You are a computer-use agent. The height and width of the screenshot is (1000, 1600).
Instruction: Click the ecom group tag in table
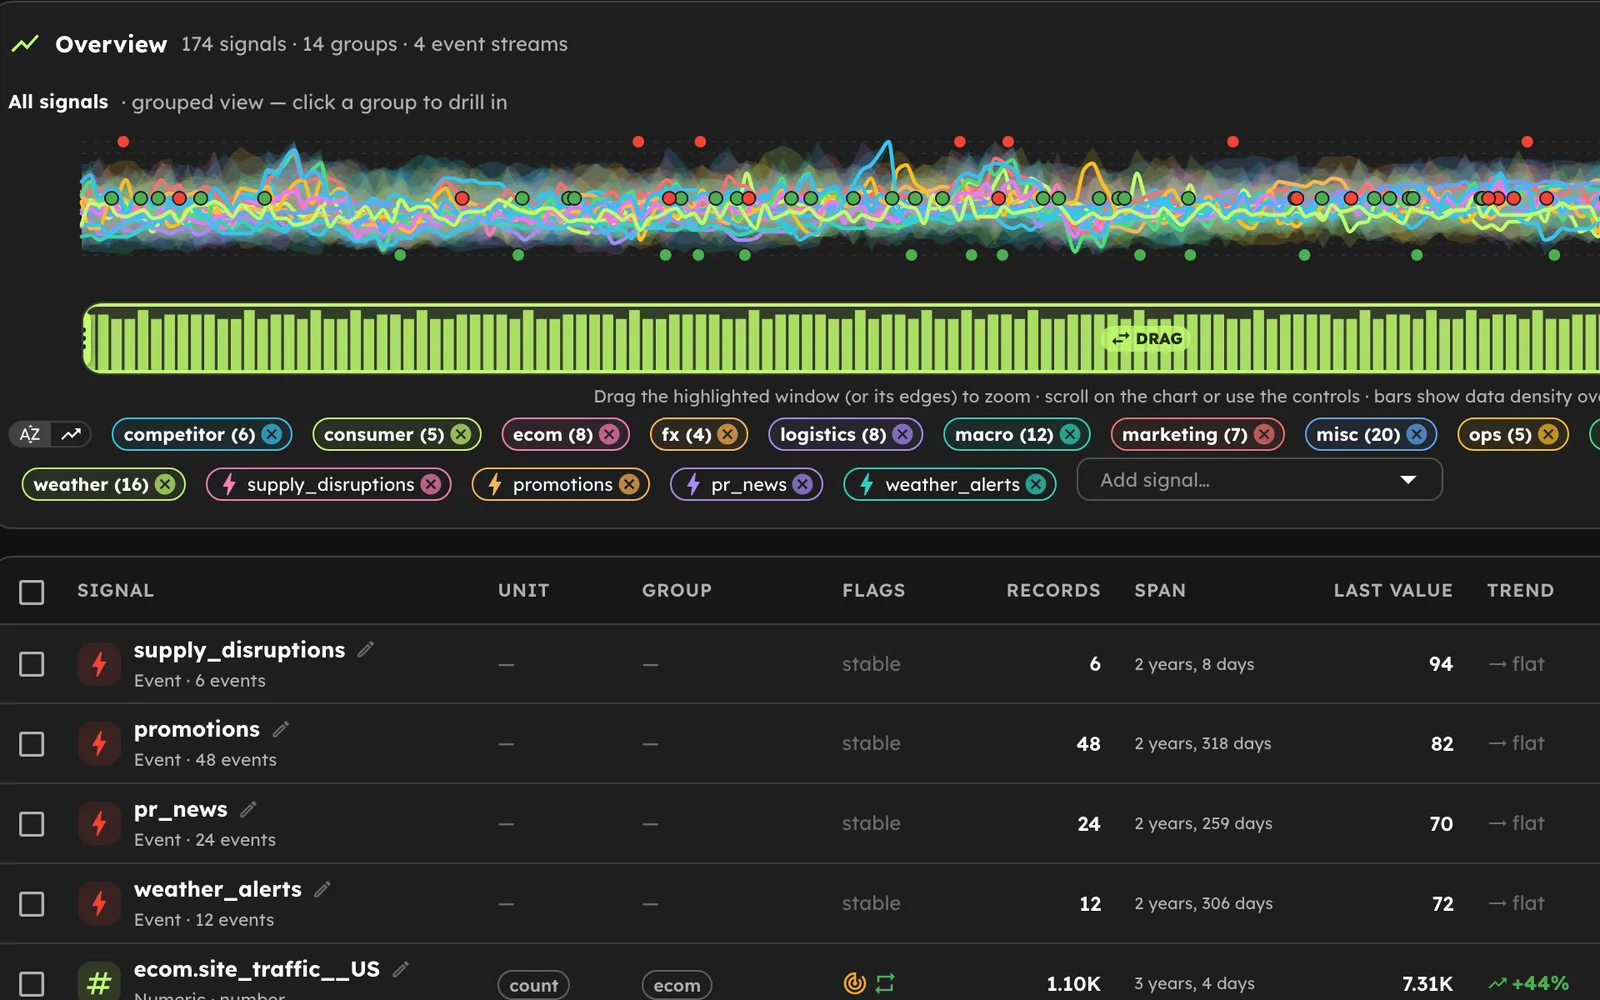[x=677, y=985]
